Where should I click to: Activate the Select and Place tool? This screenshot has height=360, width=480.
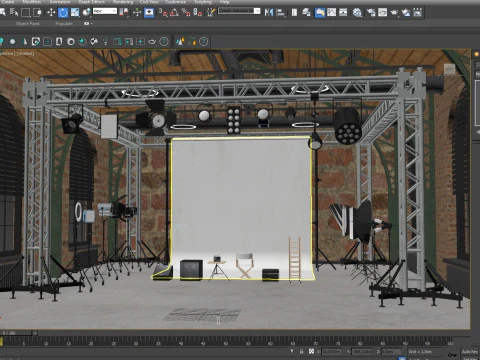coord(87,13)
